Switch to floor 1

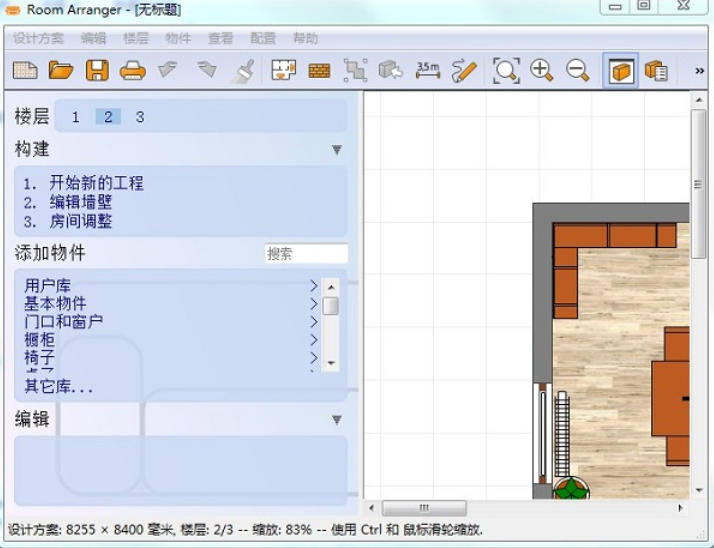[x=76, y=117]
